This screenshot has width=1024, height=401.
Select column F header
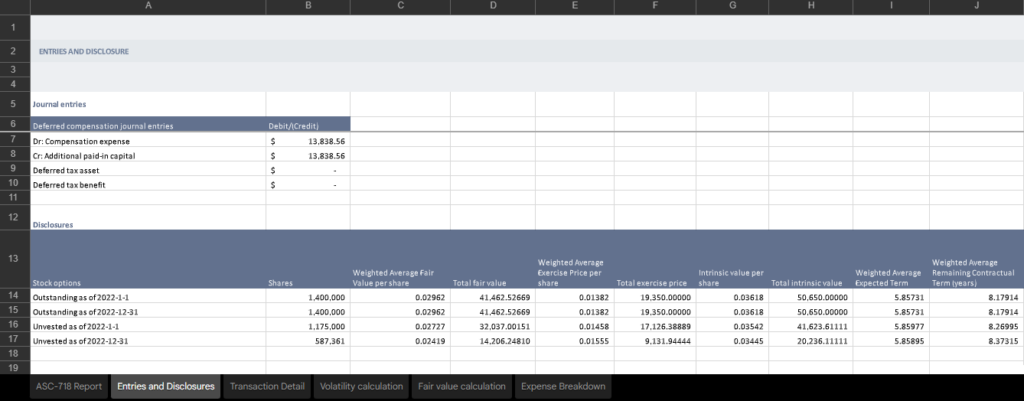pos(655,6)
